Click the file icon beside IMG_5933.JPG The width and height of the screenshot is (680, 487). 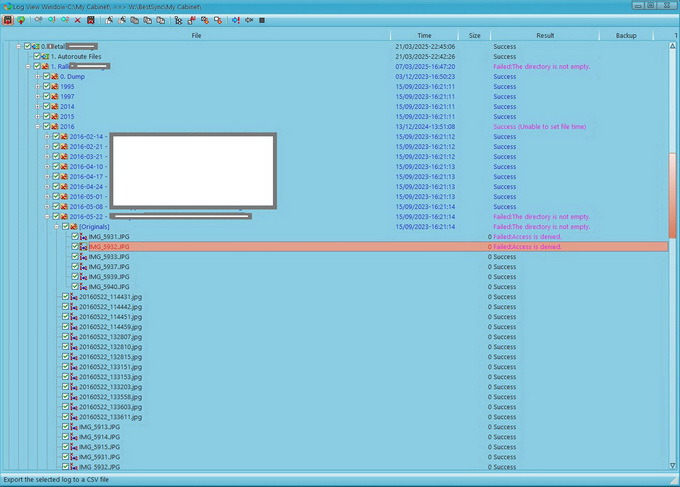point(83,257)
